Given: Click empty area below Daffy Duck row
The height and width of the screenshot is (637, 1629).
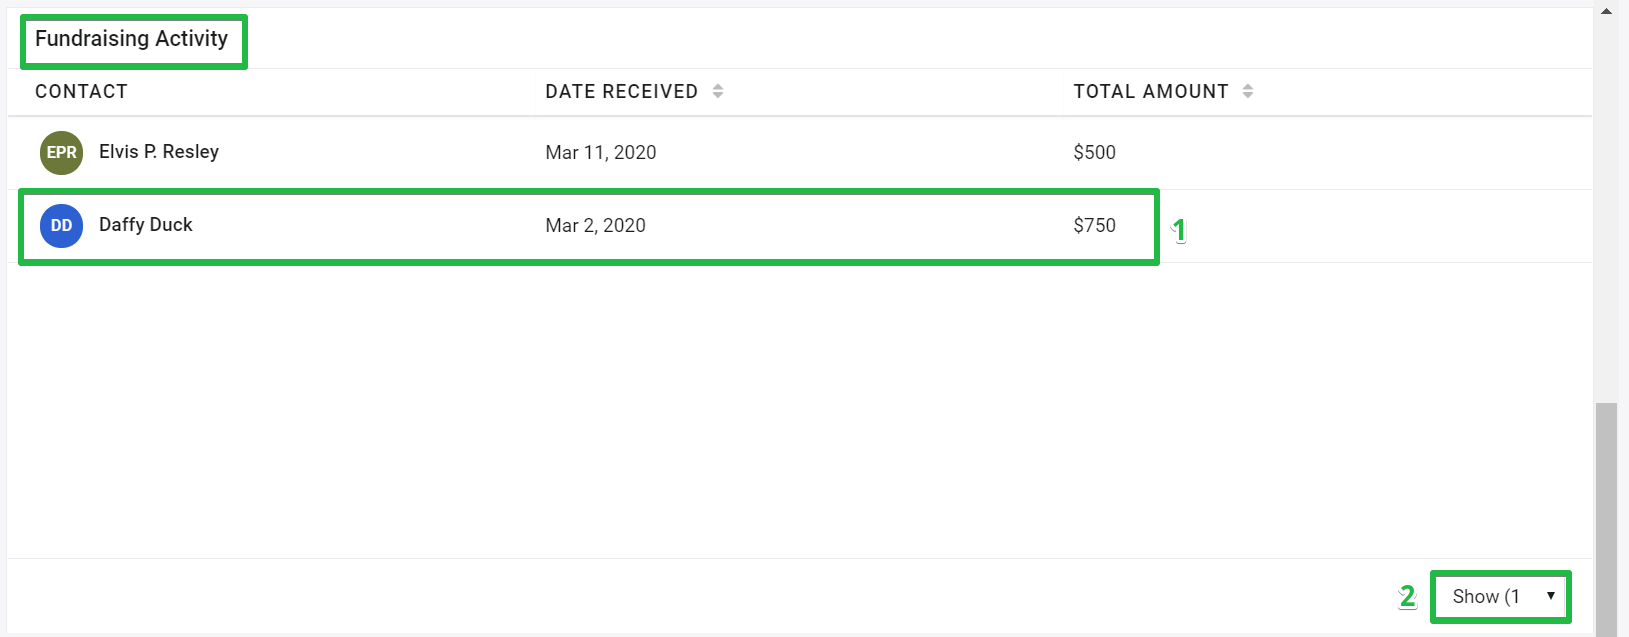Looking at the screenshot, I should 800,410.
